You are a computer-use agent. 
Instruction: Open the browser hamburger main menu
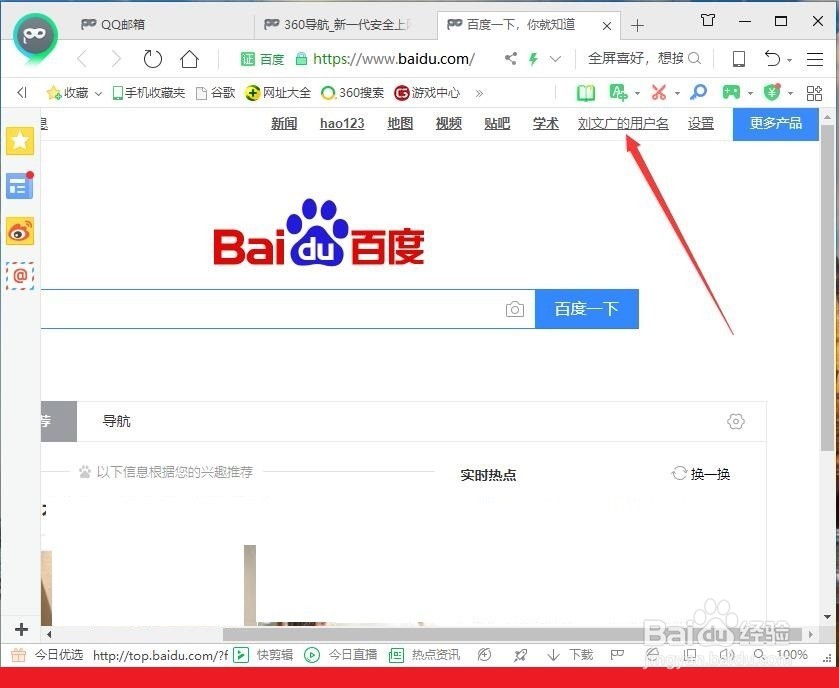[x=814, y=59]
